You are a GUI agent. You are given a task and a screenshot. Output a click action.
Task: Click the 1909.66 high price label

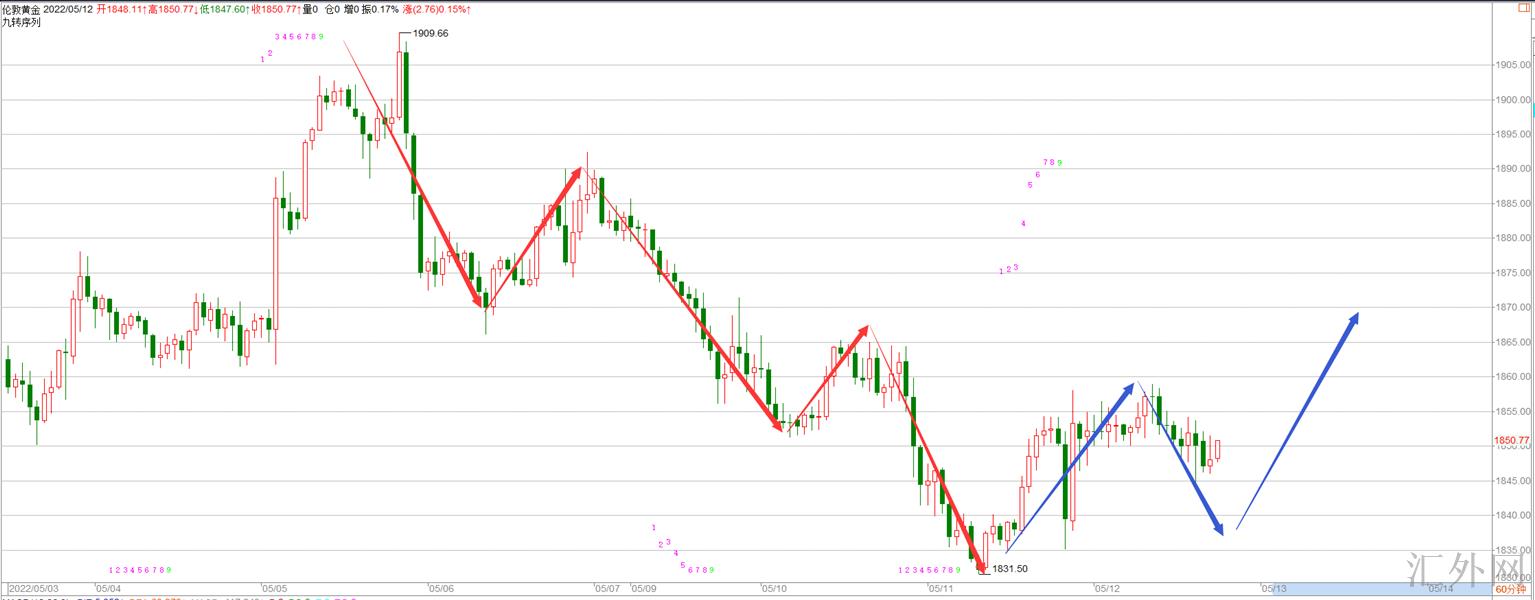point(430,33)
